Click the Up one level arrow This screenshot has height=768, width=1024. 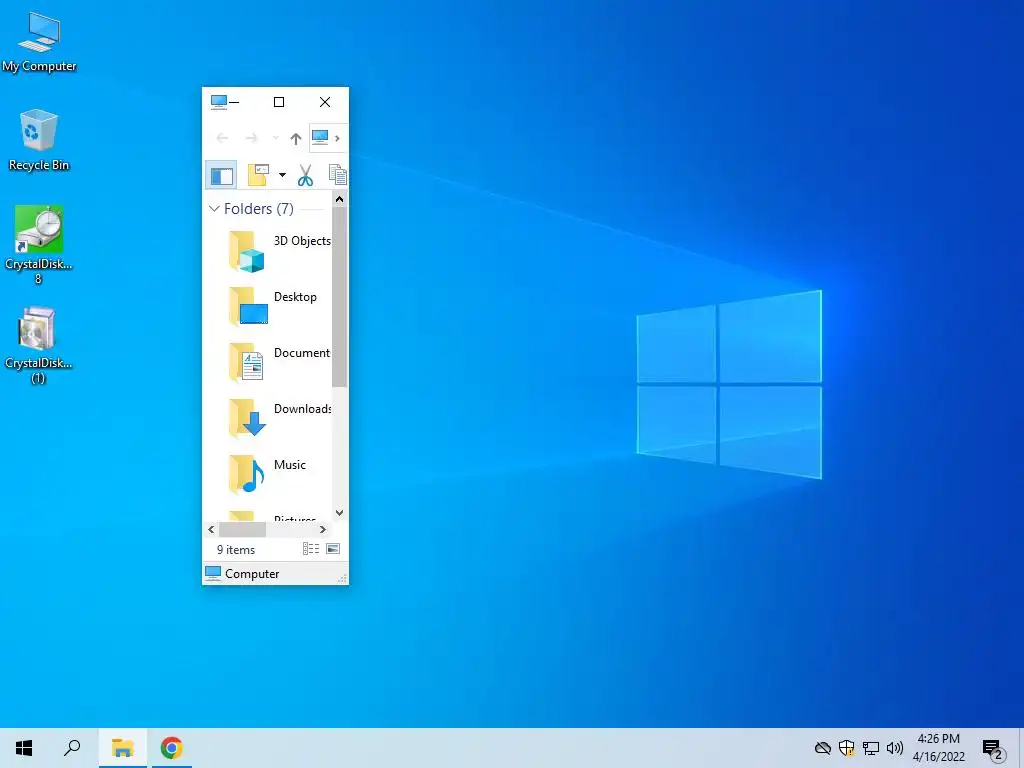(x=296, y=138)
